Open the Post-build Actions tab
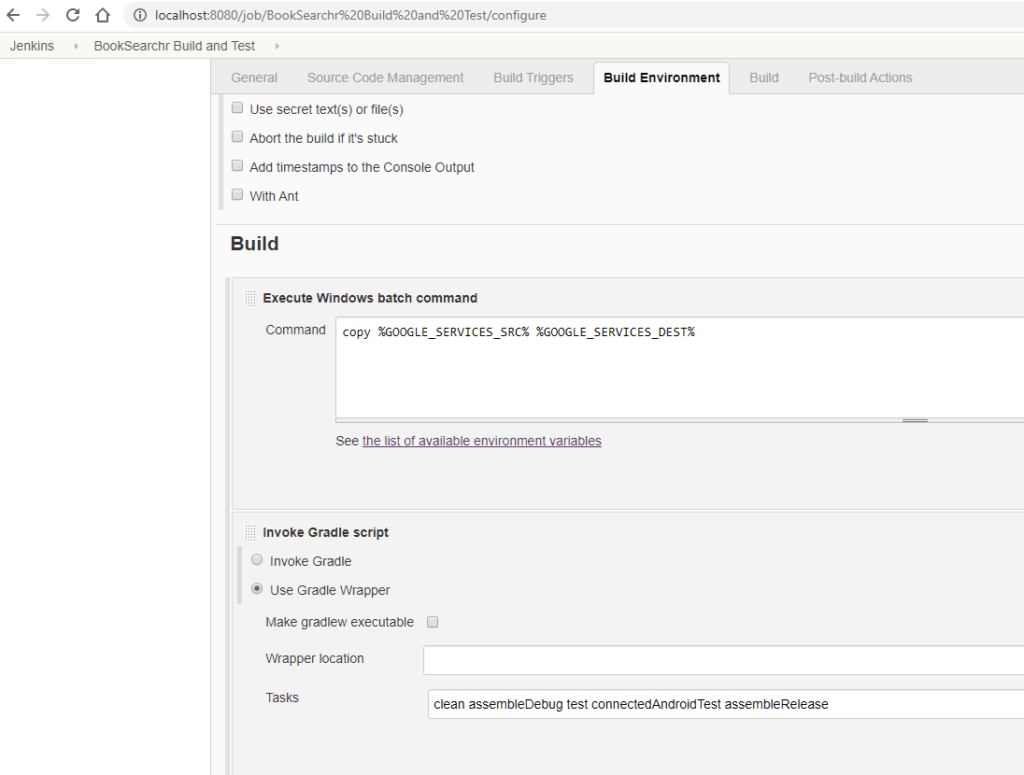This screenshot has height=775, width=1024. coord(860,78)
